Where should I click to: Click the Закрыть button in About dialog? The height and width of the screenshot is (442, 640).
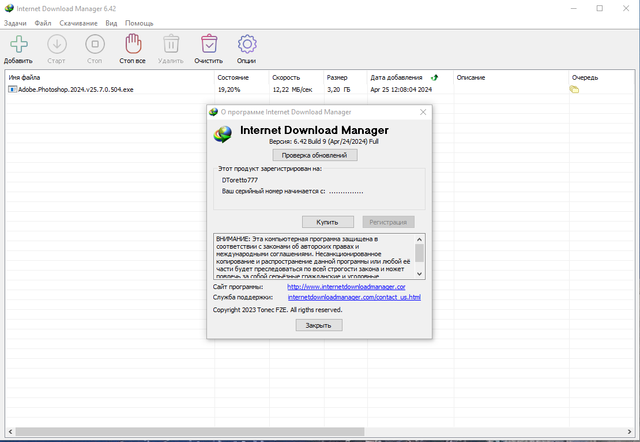coord(319,325)
